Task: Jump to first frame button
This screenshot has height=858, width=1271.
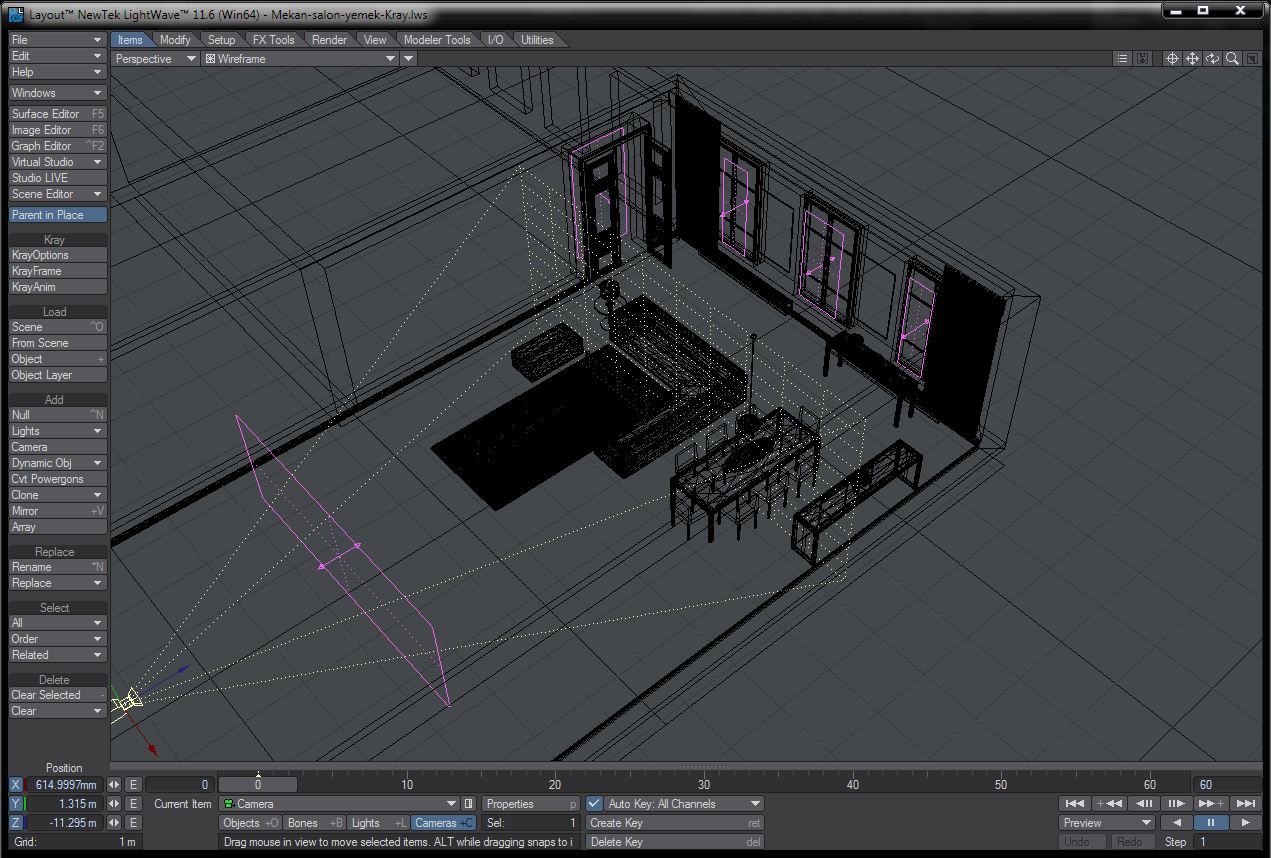Action: pyautogui.click(x=1074, y=803)
